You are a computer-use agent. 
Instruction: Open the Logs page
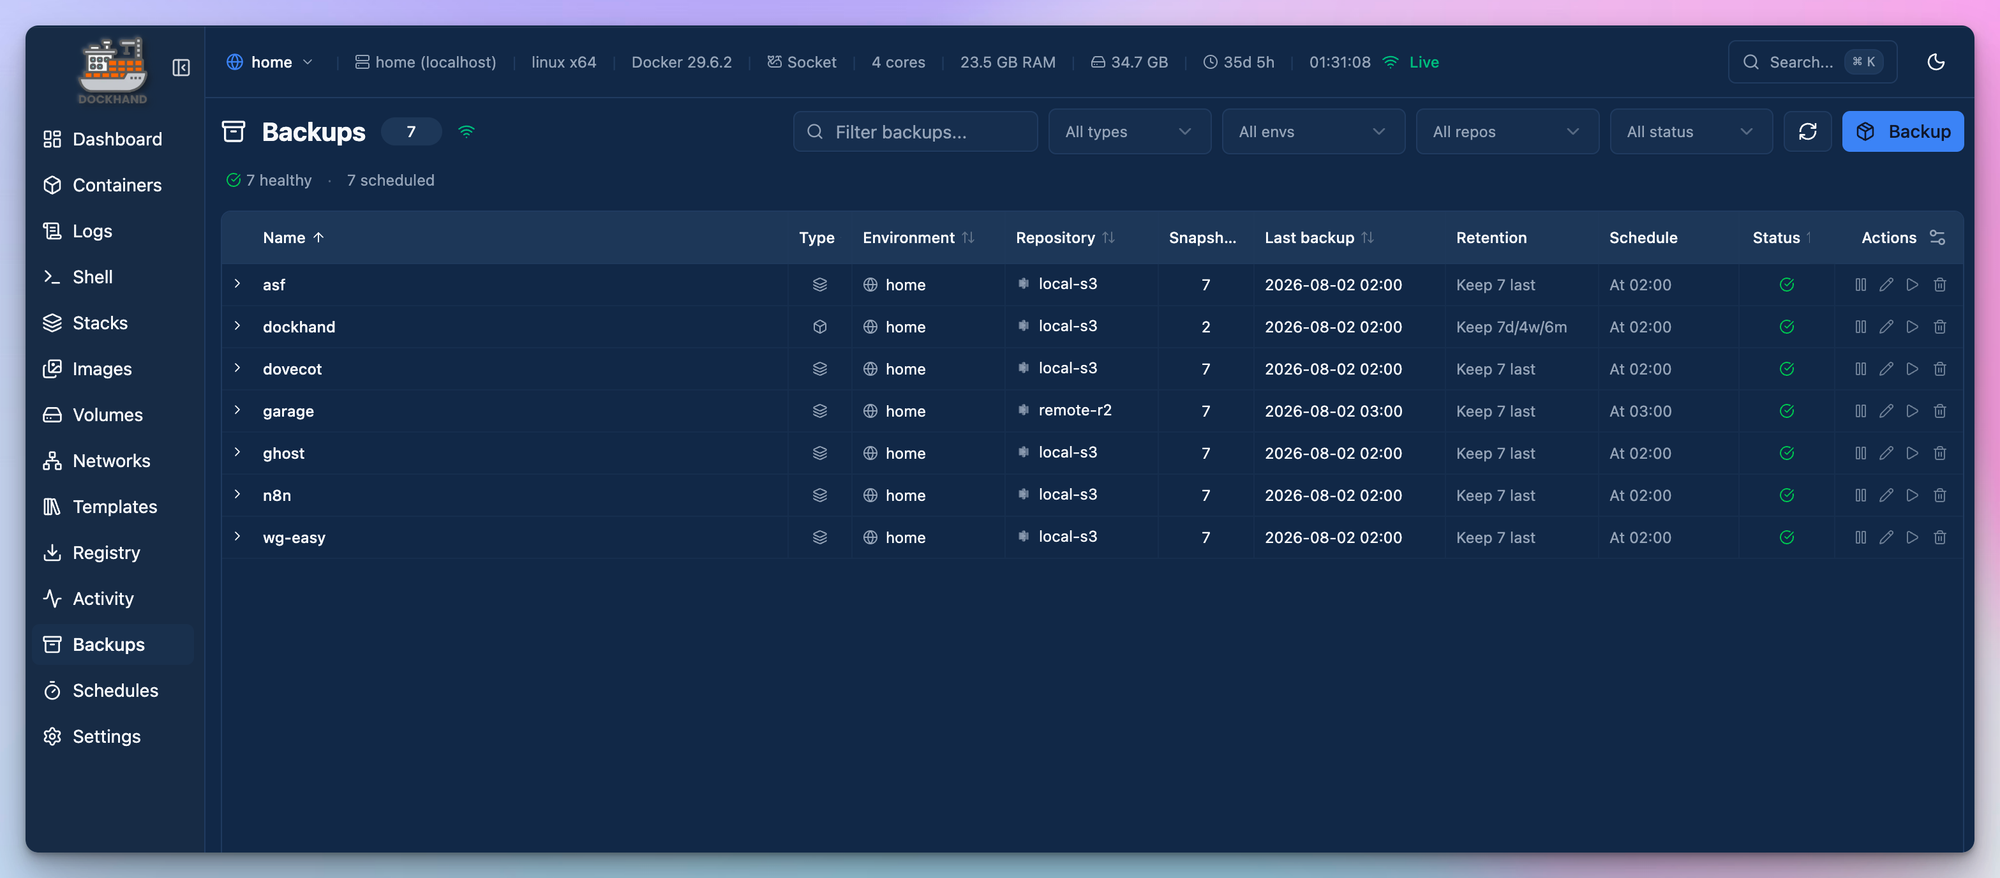tap(114, 231)
